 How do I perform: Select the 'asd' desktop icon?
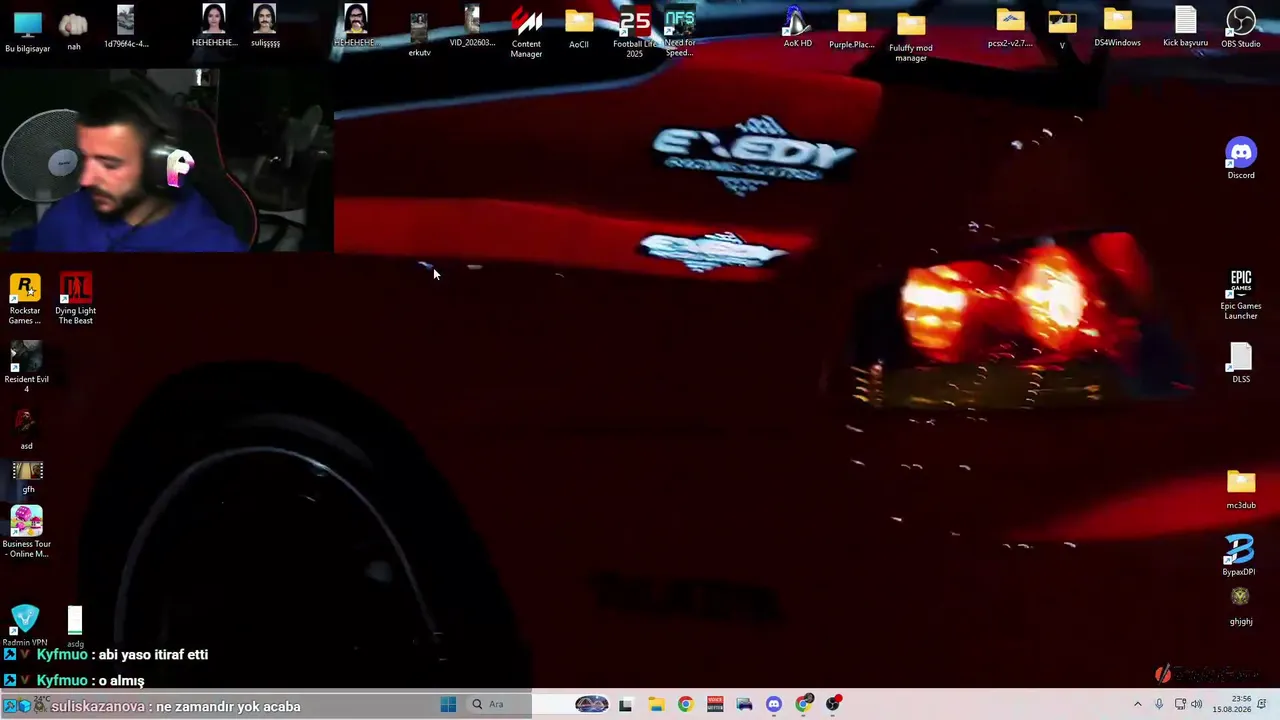27,429
